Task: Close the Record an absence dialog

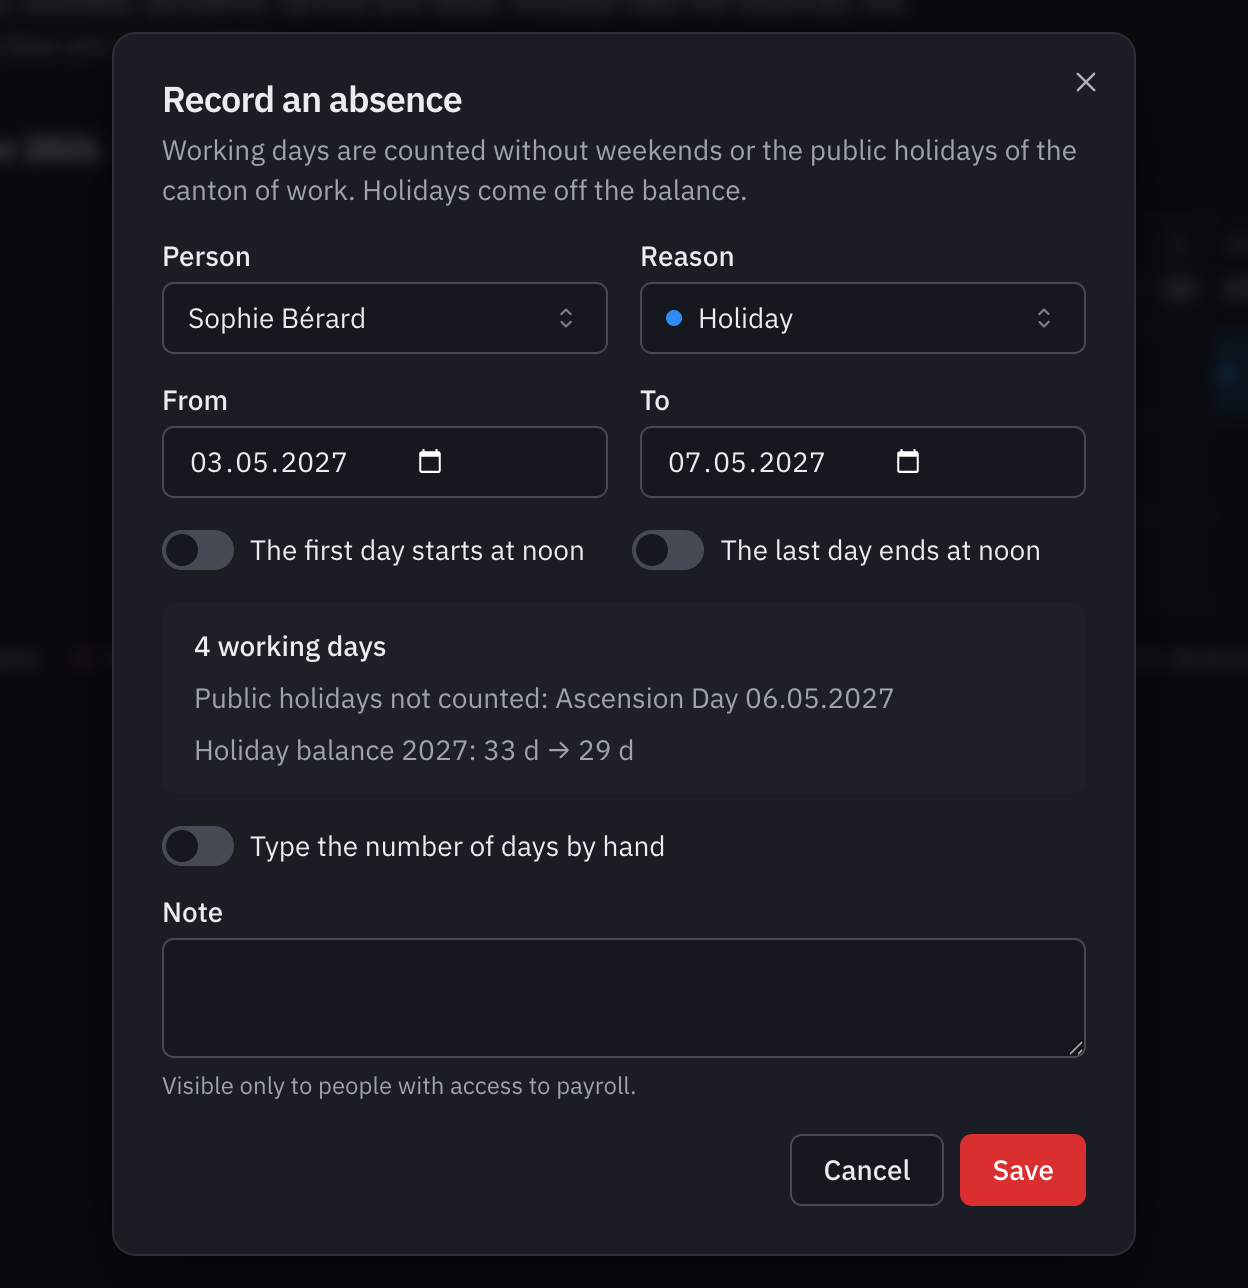Action: [x=1086, y=82]
